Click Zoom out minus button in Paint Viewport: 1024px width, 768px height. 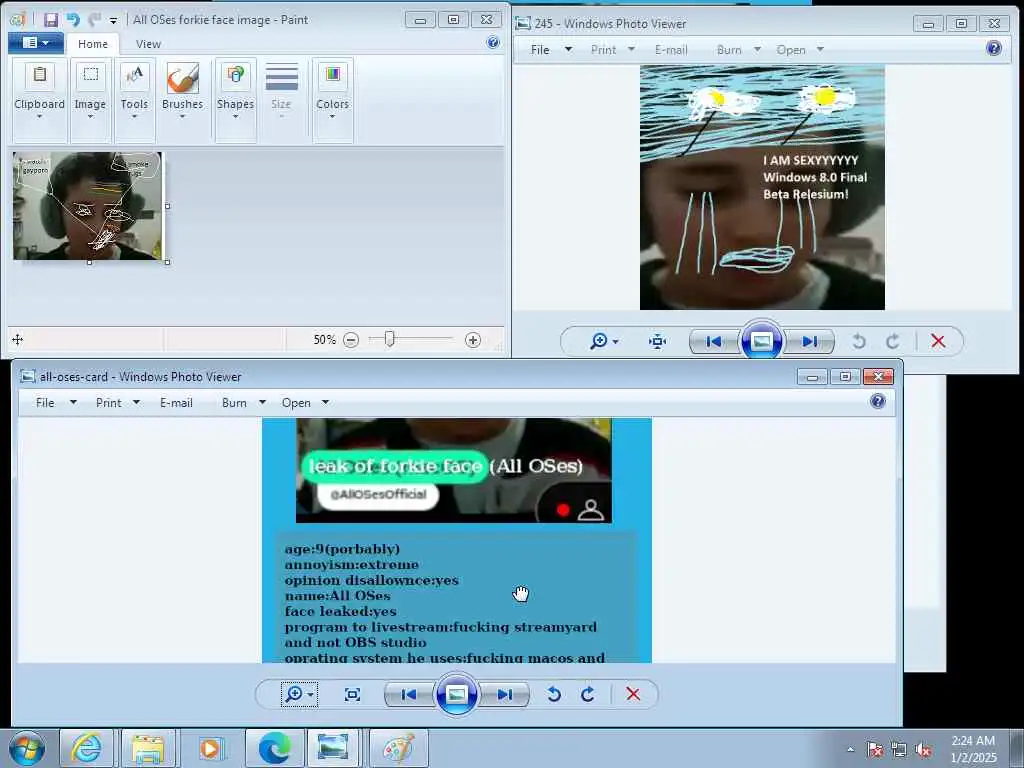pos(351,340)
